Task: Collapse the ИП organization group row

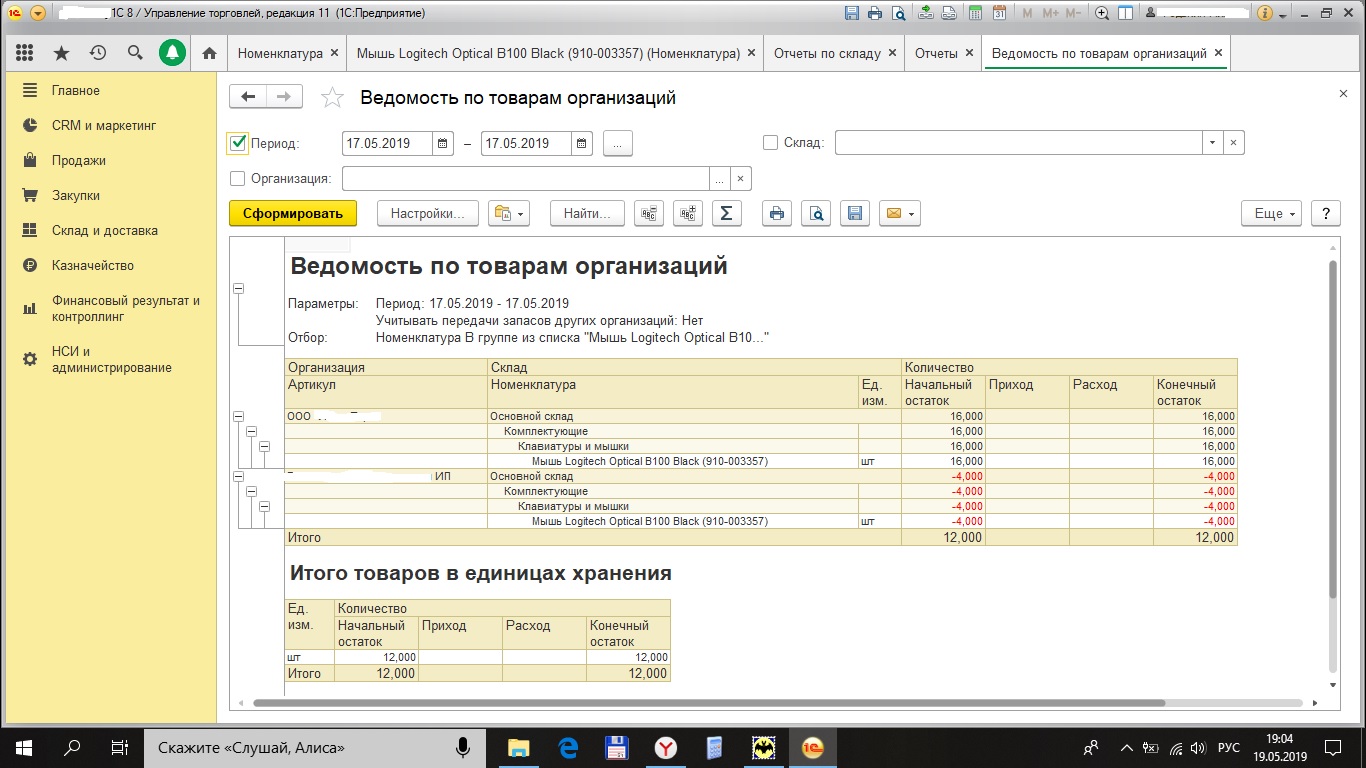Action: coord(238,476)
